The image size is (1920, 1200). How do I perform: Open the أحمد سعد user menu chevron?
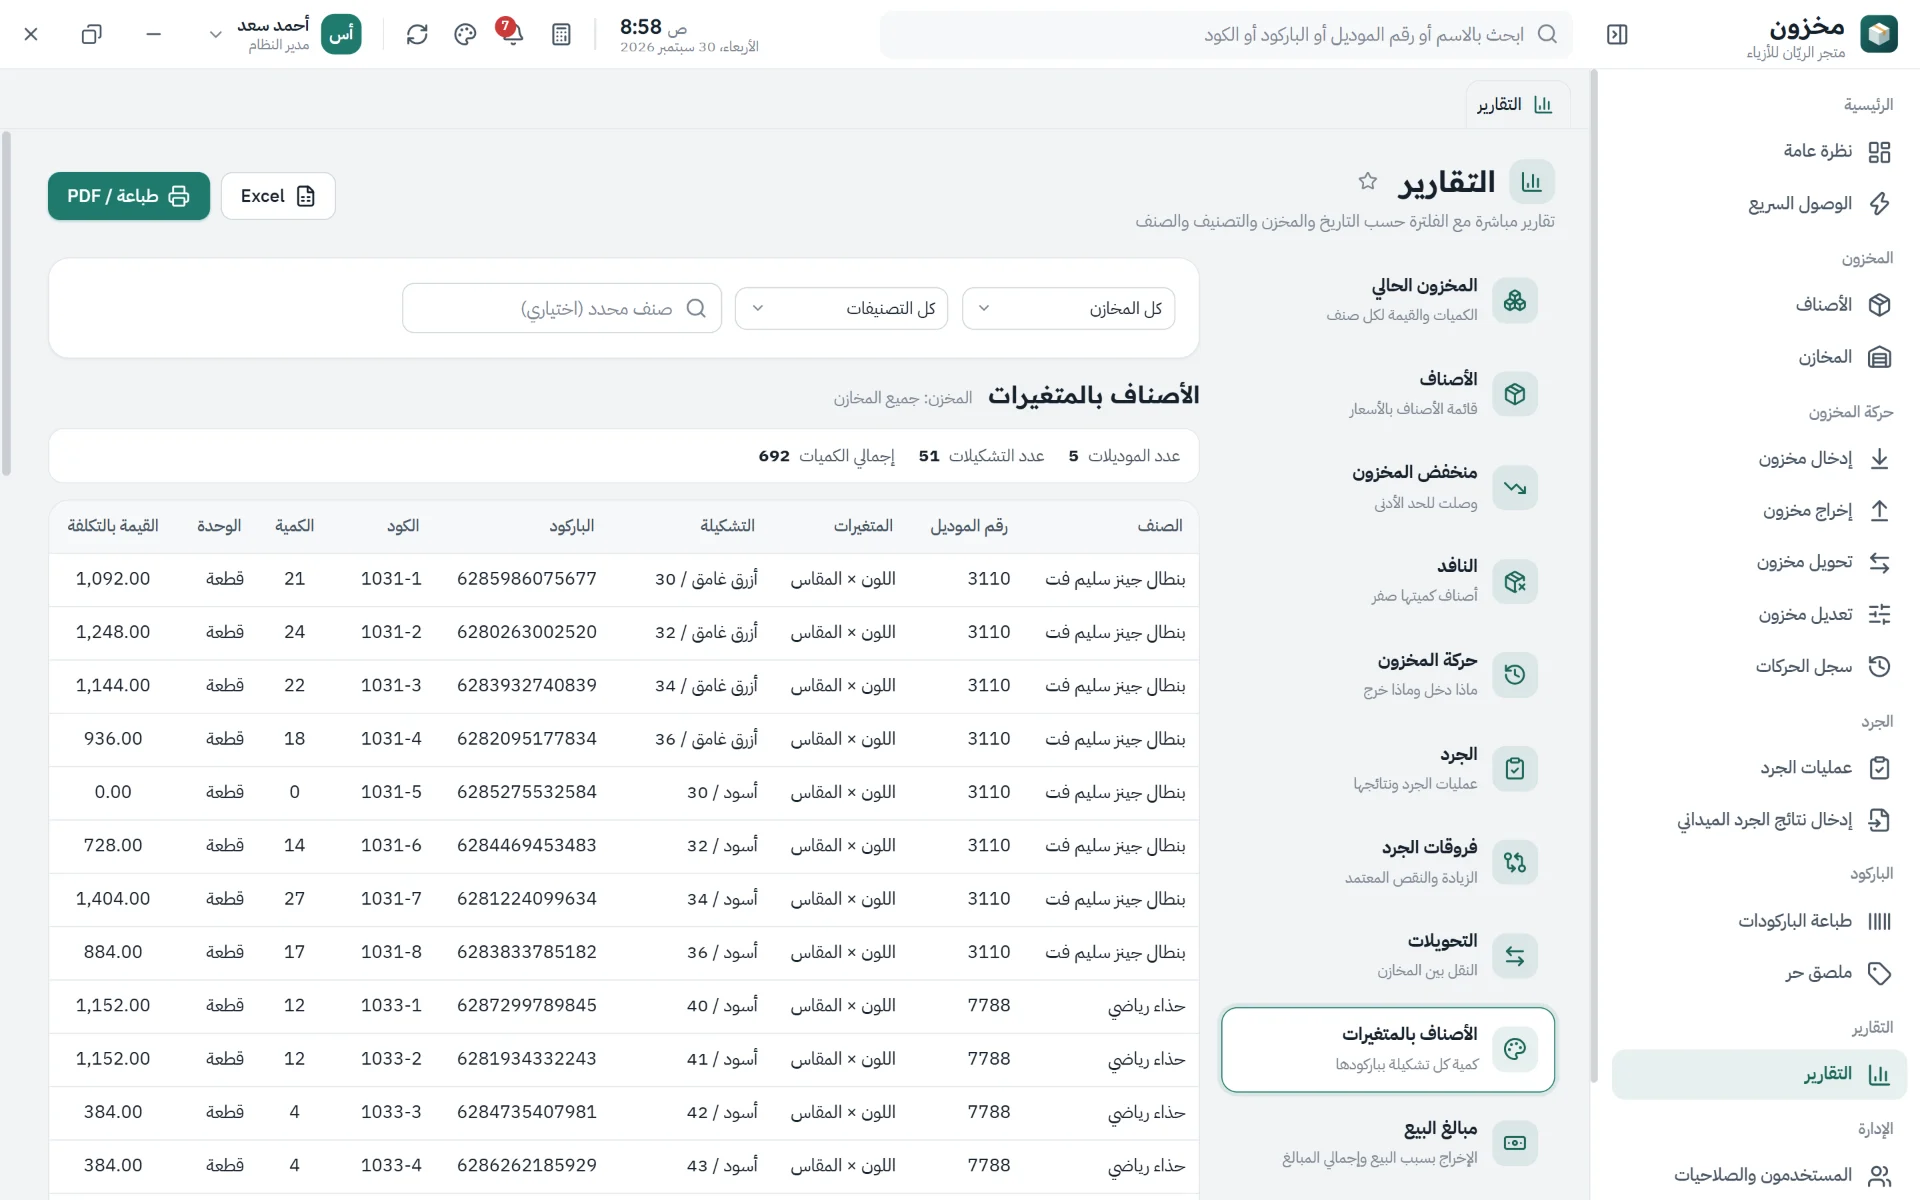click(x=215, y=35)
